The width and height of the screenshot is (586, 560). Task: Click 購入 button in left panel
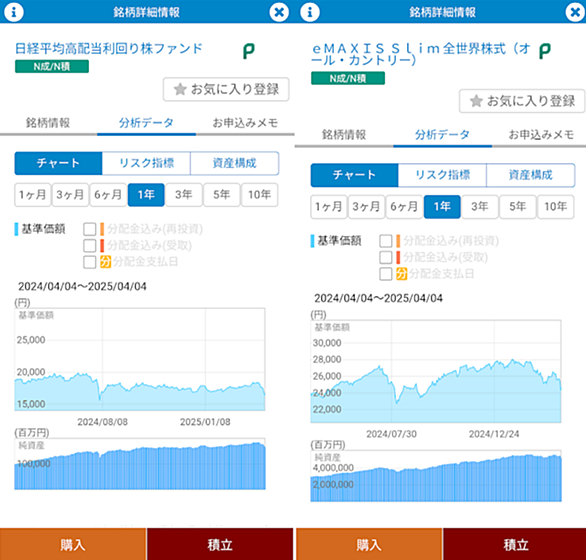(73, 544)
